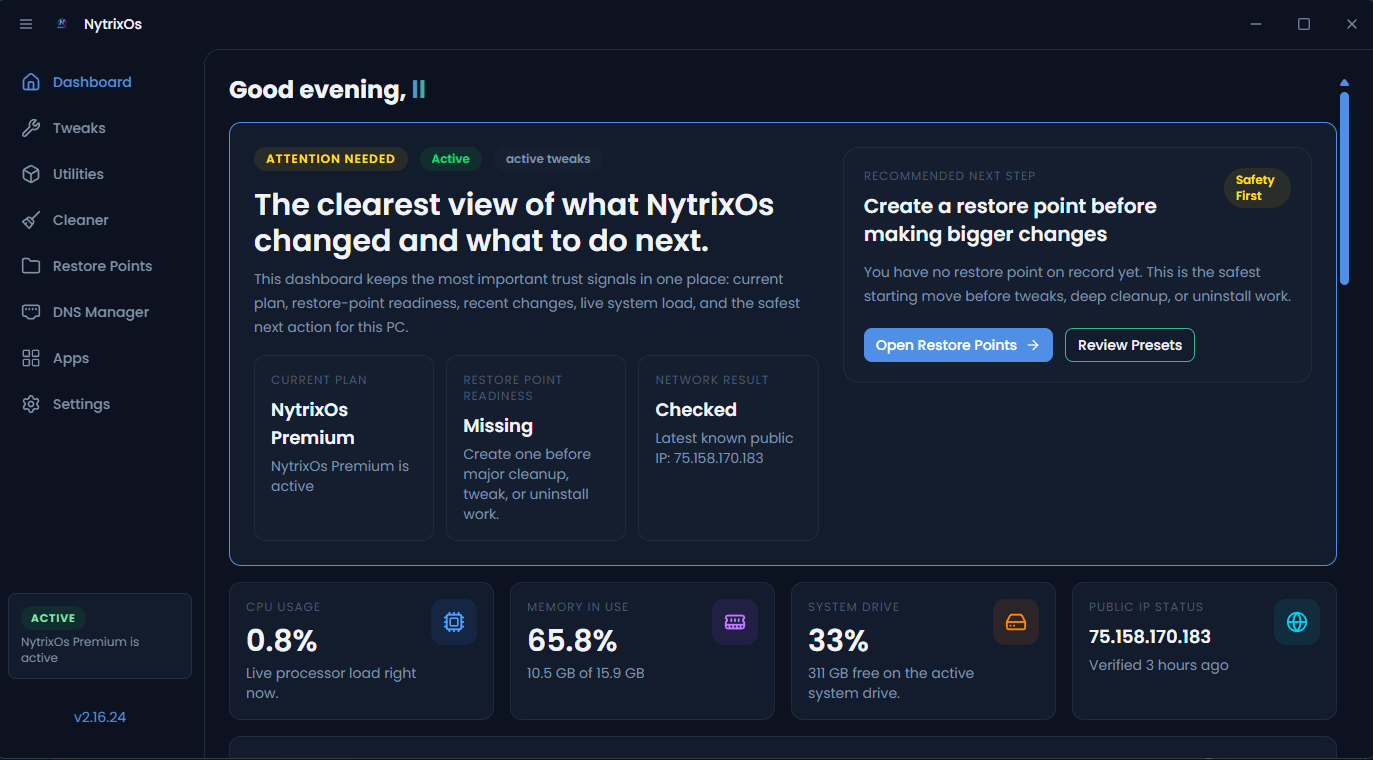This screenshot has height=760, width=1373.
Task: Click the memory icon on the Memory card
Action: [735, 621]
